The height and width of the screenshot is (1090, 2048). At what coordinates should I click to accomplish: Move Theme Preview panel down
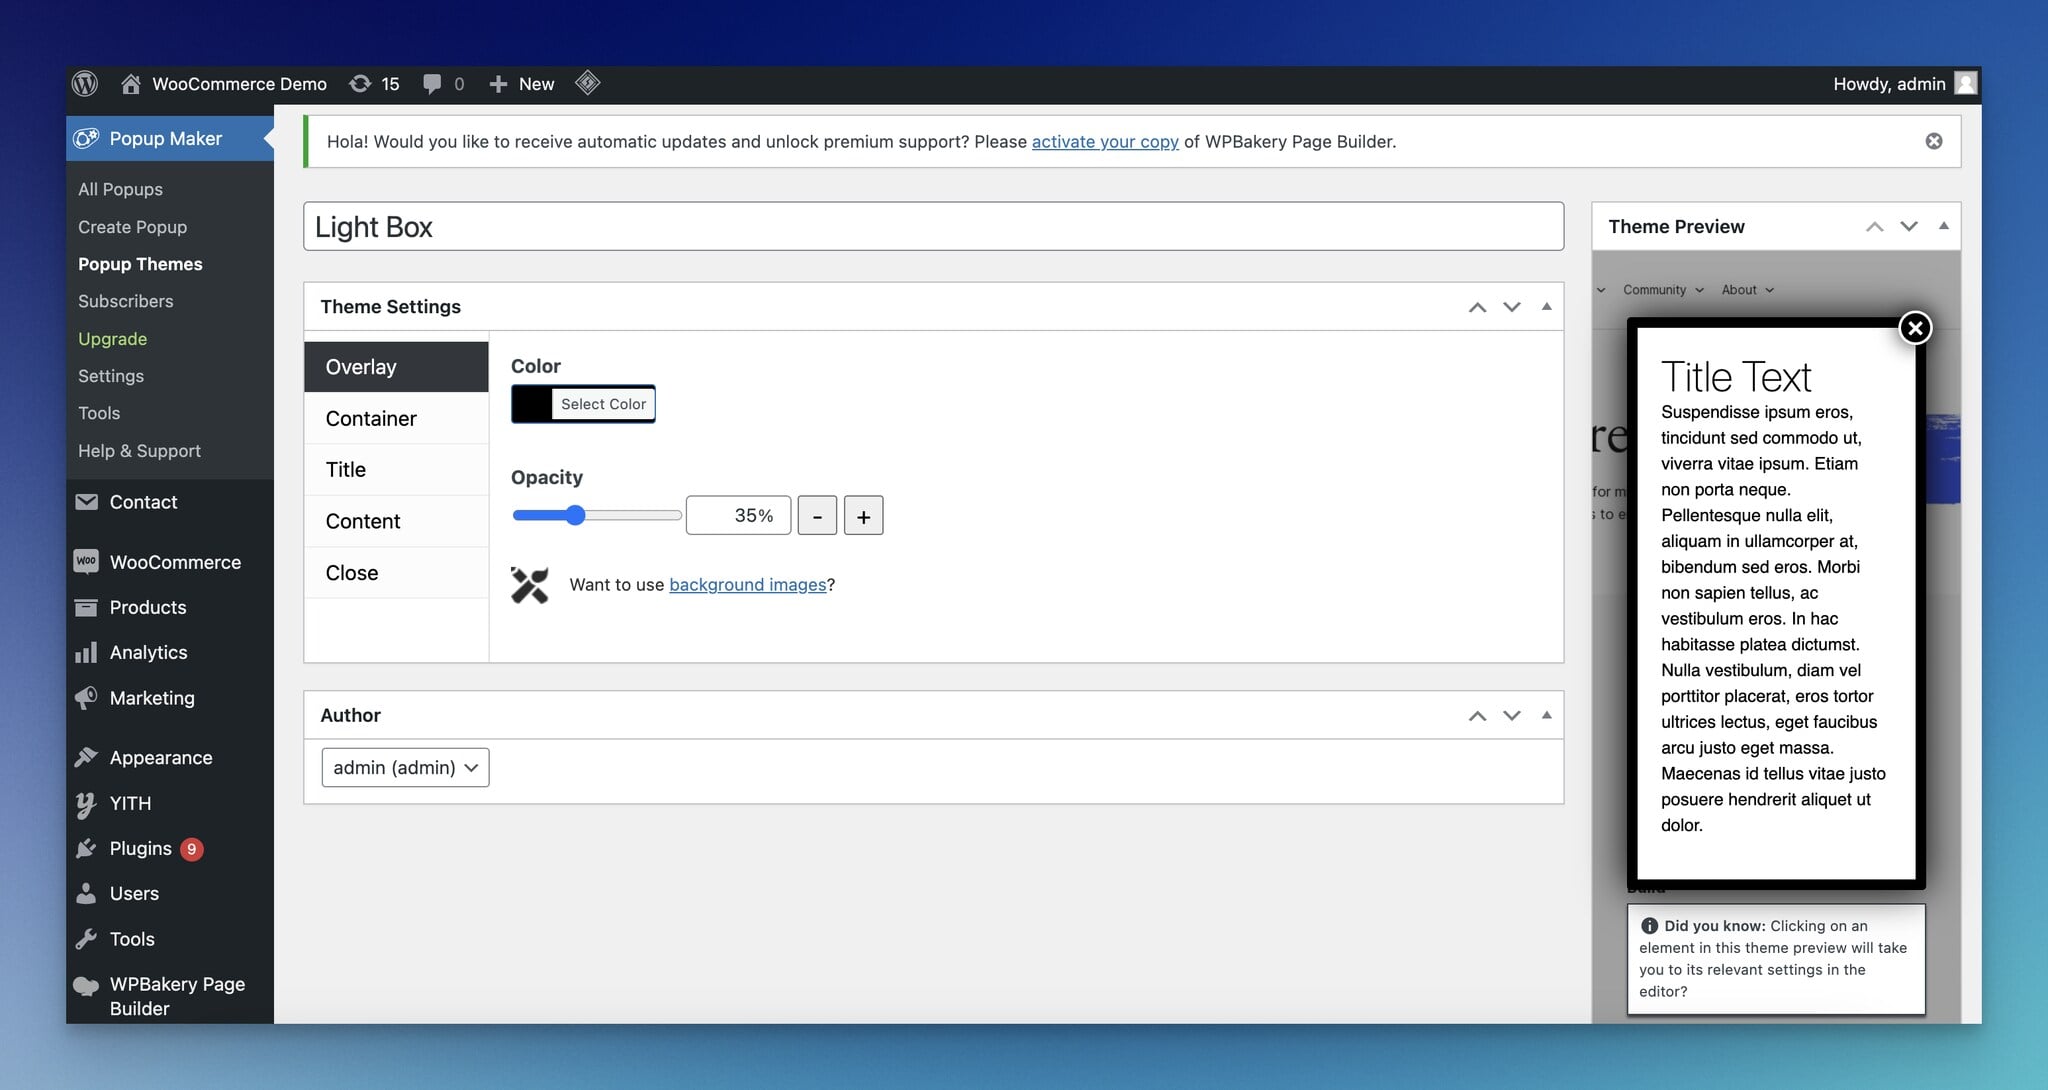click(1909, 227)
